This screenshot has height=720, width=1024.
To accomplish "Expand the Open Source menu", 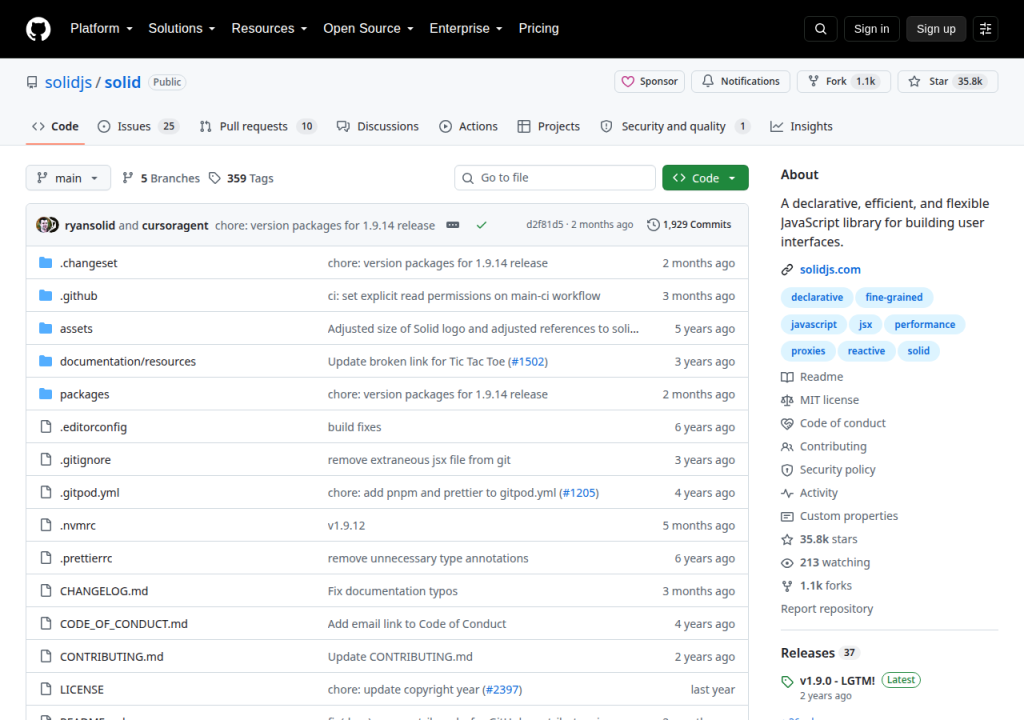I will point(368,29).
